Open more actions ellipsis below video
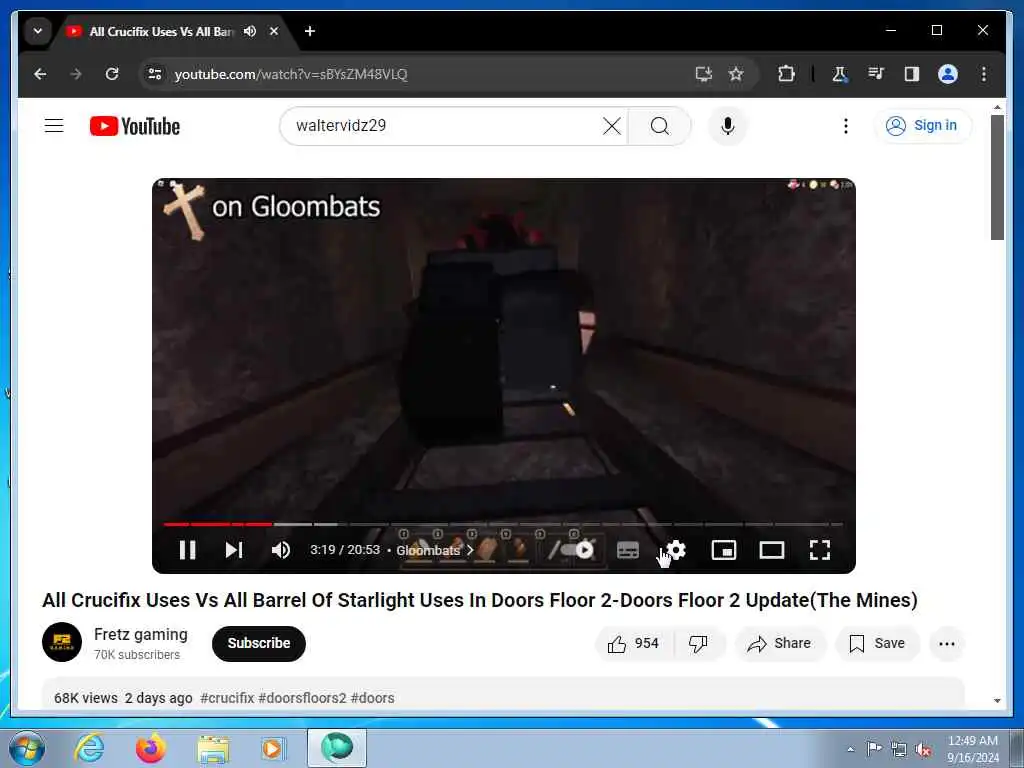 [947, 643]
